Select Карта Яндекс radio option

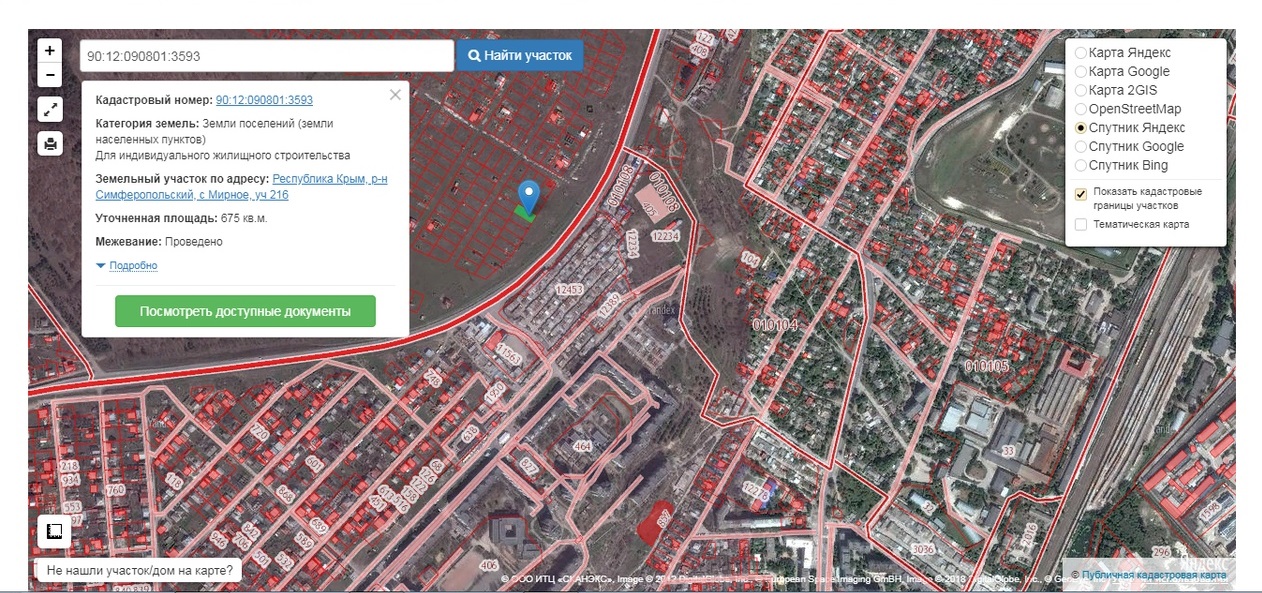click(1081, 53)
